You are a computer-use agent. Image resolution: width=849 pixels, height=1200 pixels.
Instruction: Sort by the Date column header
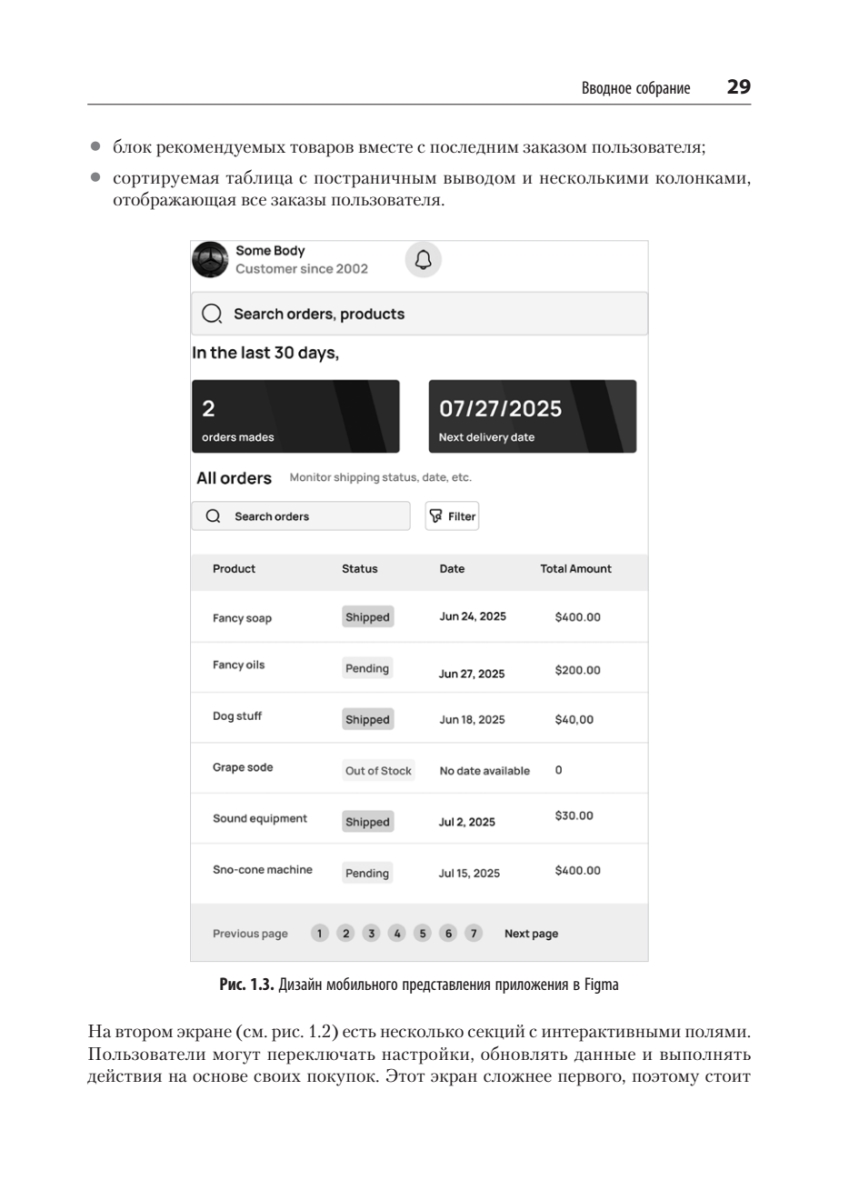pos(452,569)
